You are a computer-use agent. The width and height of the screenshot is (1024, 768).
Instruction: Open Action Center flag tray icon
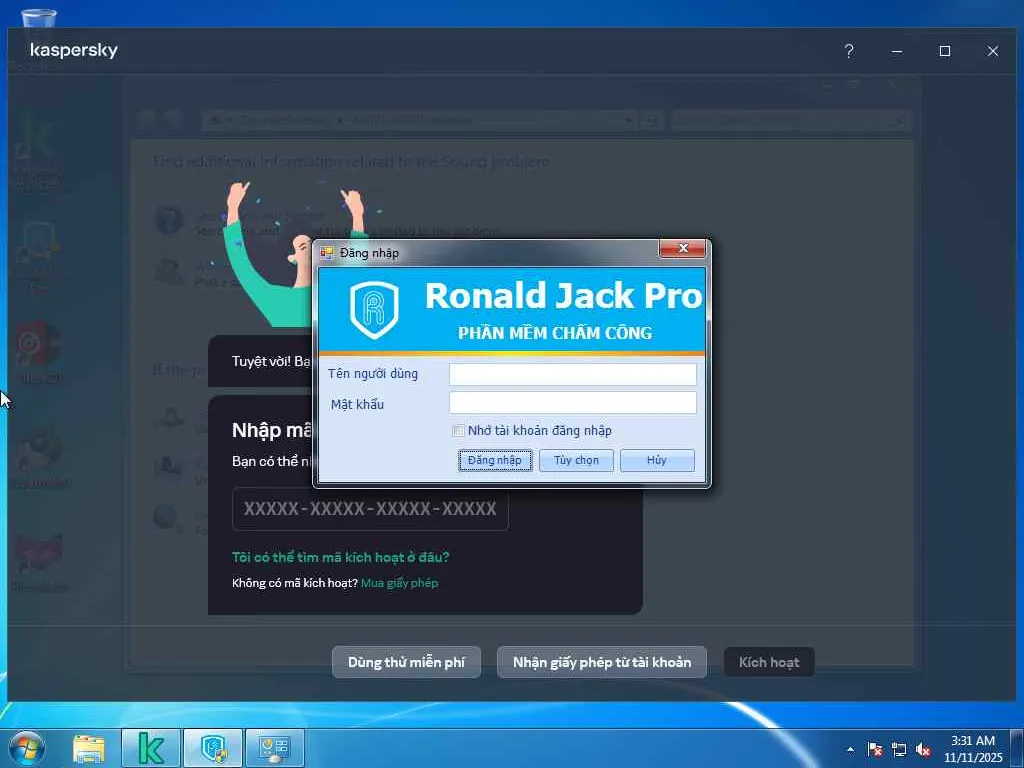coord(875,749)
